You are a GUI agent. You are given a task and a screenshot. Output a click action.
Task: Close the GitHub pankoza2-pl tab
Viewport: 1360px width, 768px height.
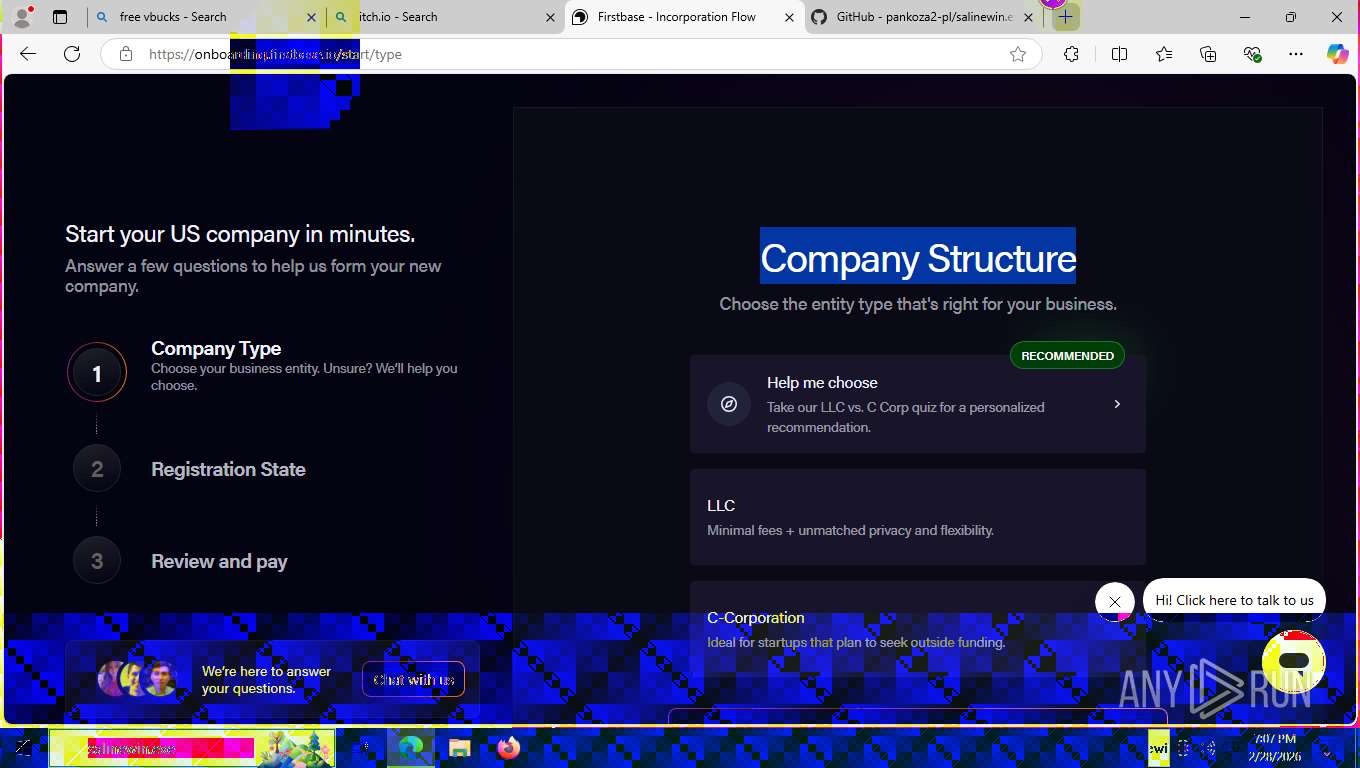(1029, 17)
